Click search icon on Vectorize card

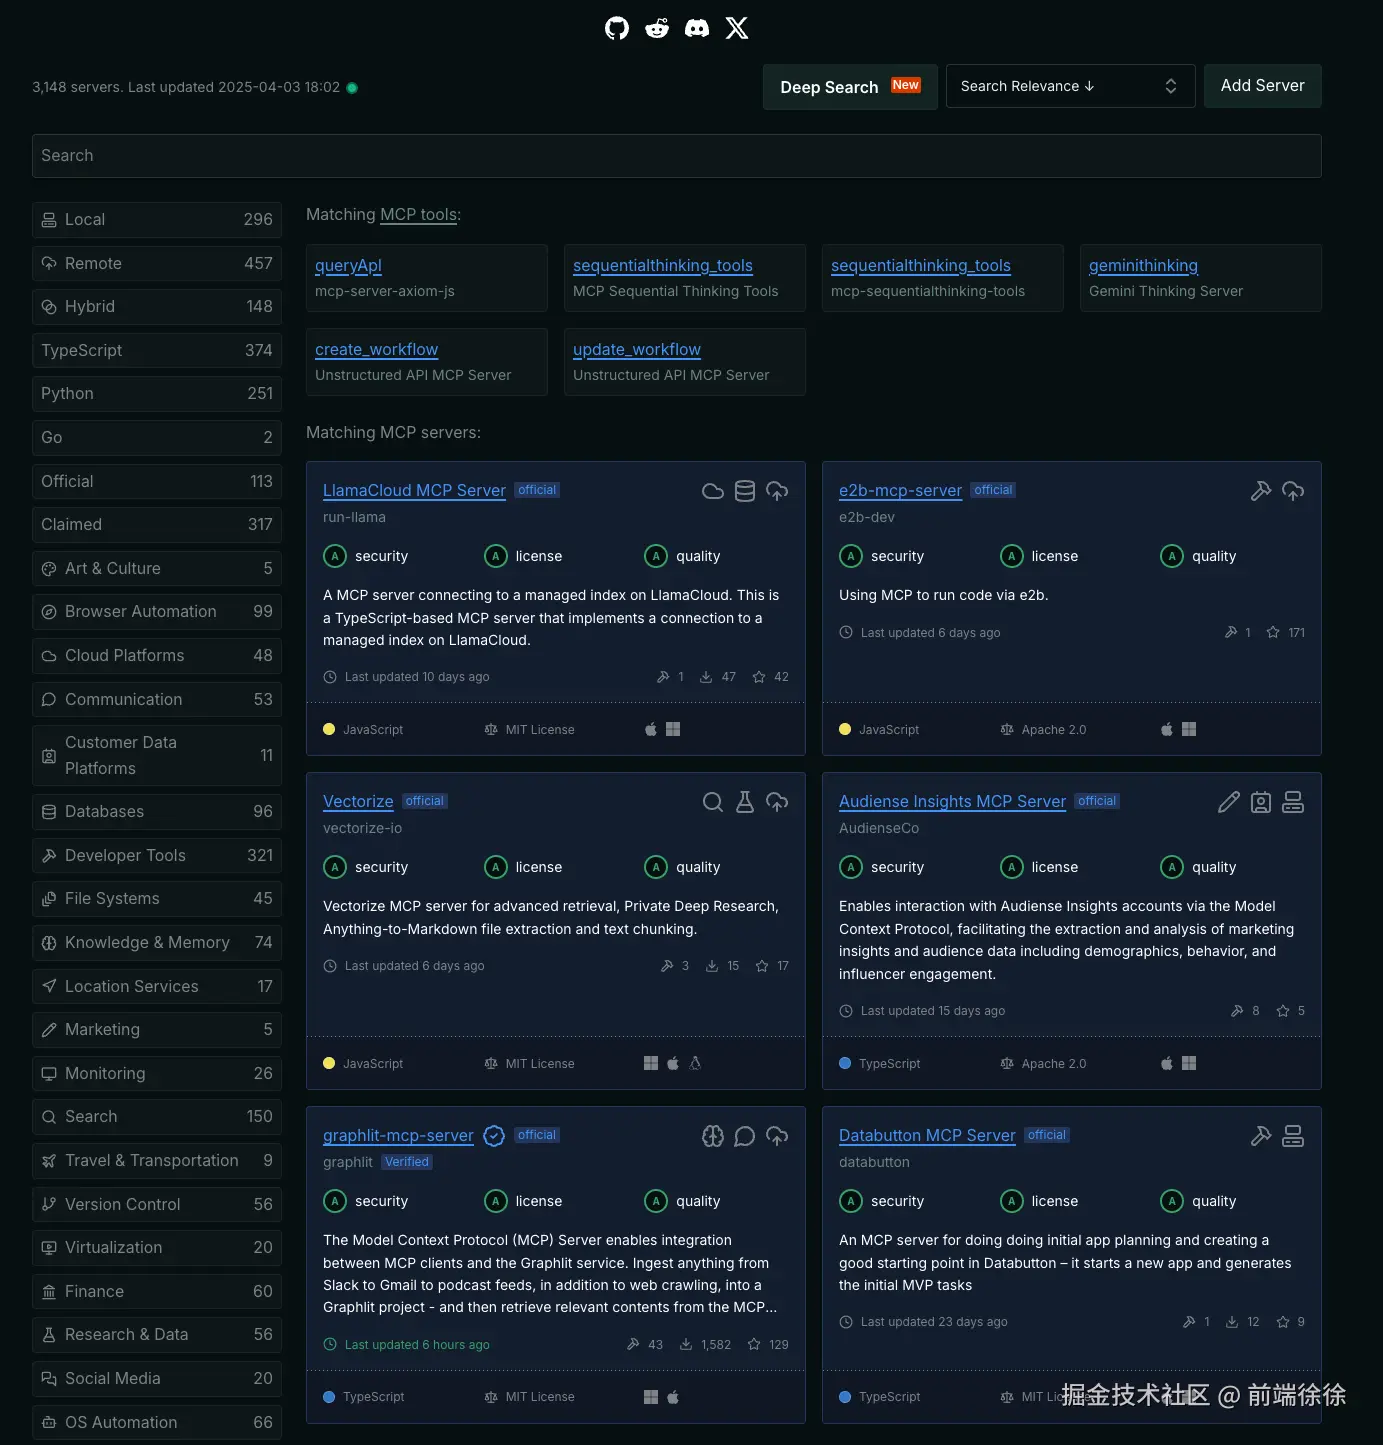(x=713, y=802)
